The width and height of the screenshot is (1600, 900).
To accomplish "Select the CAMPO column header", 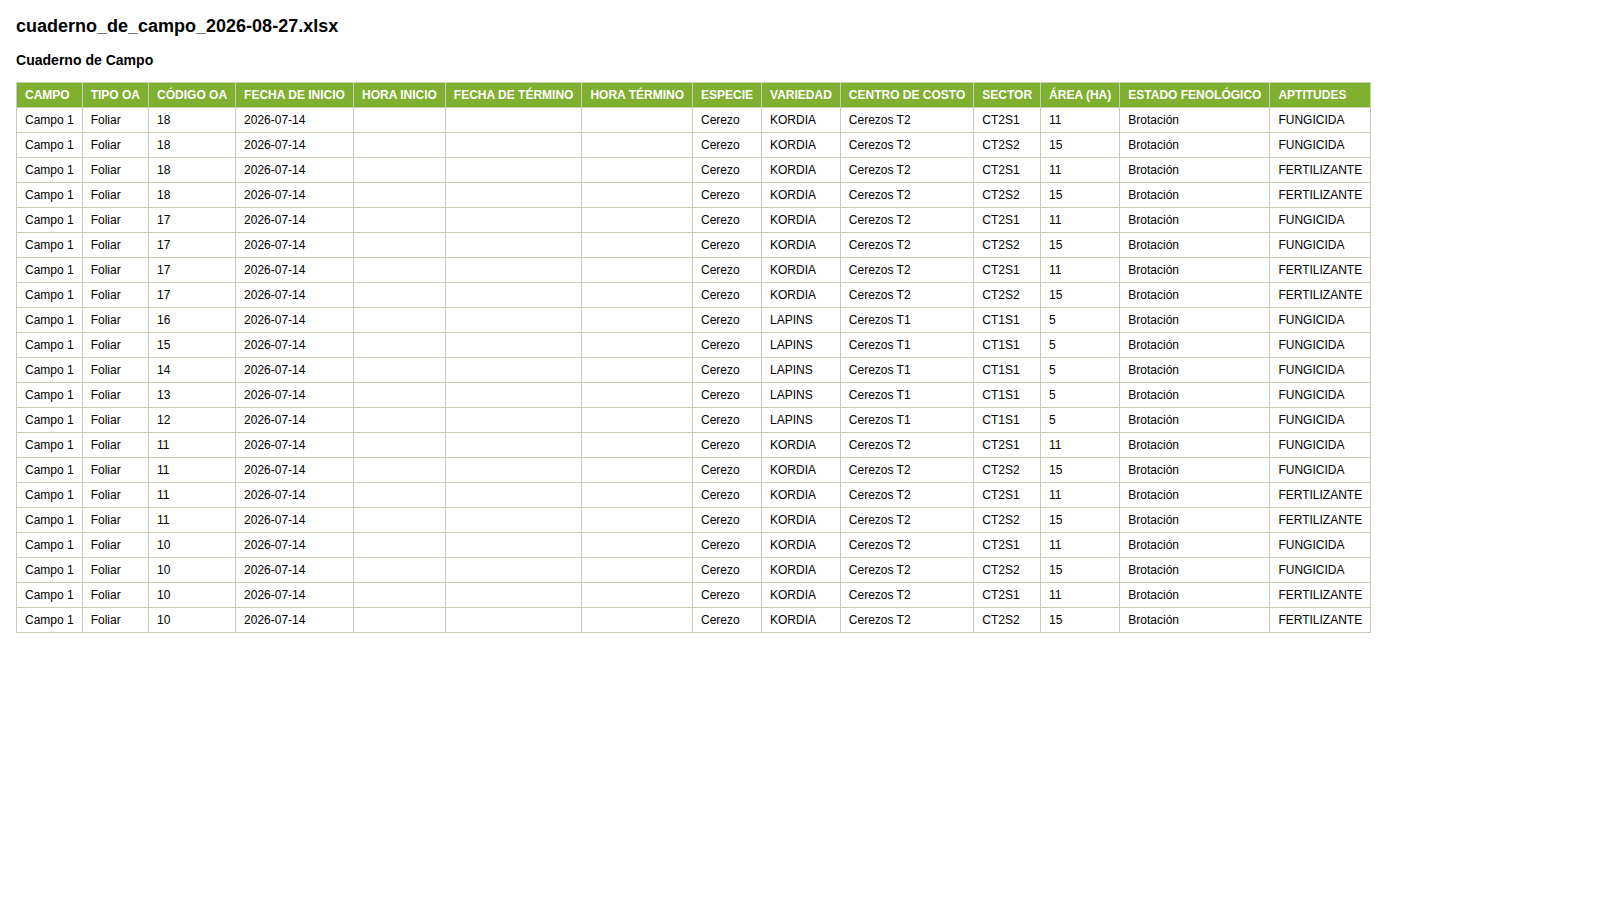I will click(49, 95).
